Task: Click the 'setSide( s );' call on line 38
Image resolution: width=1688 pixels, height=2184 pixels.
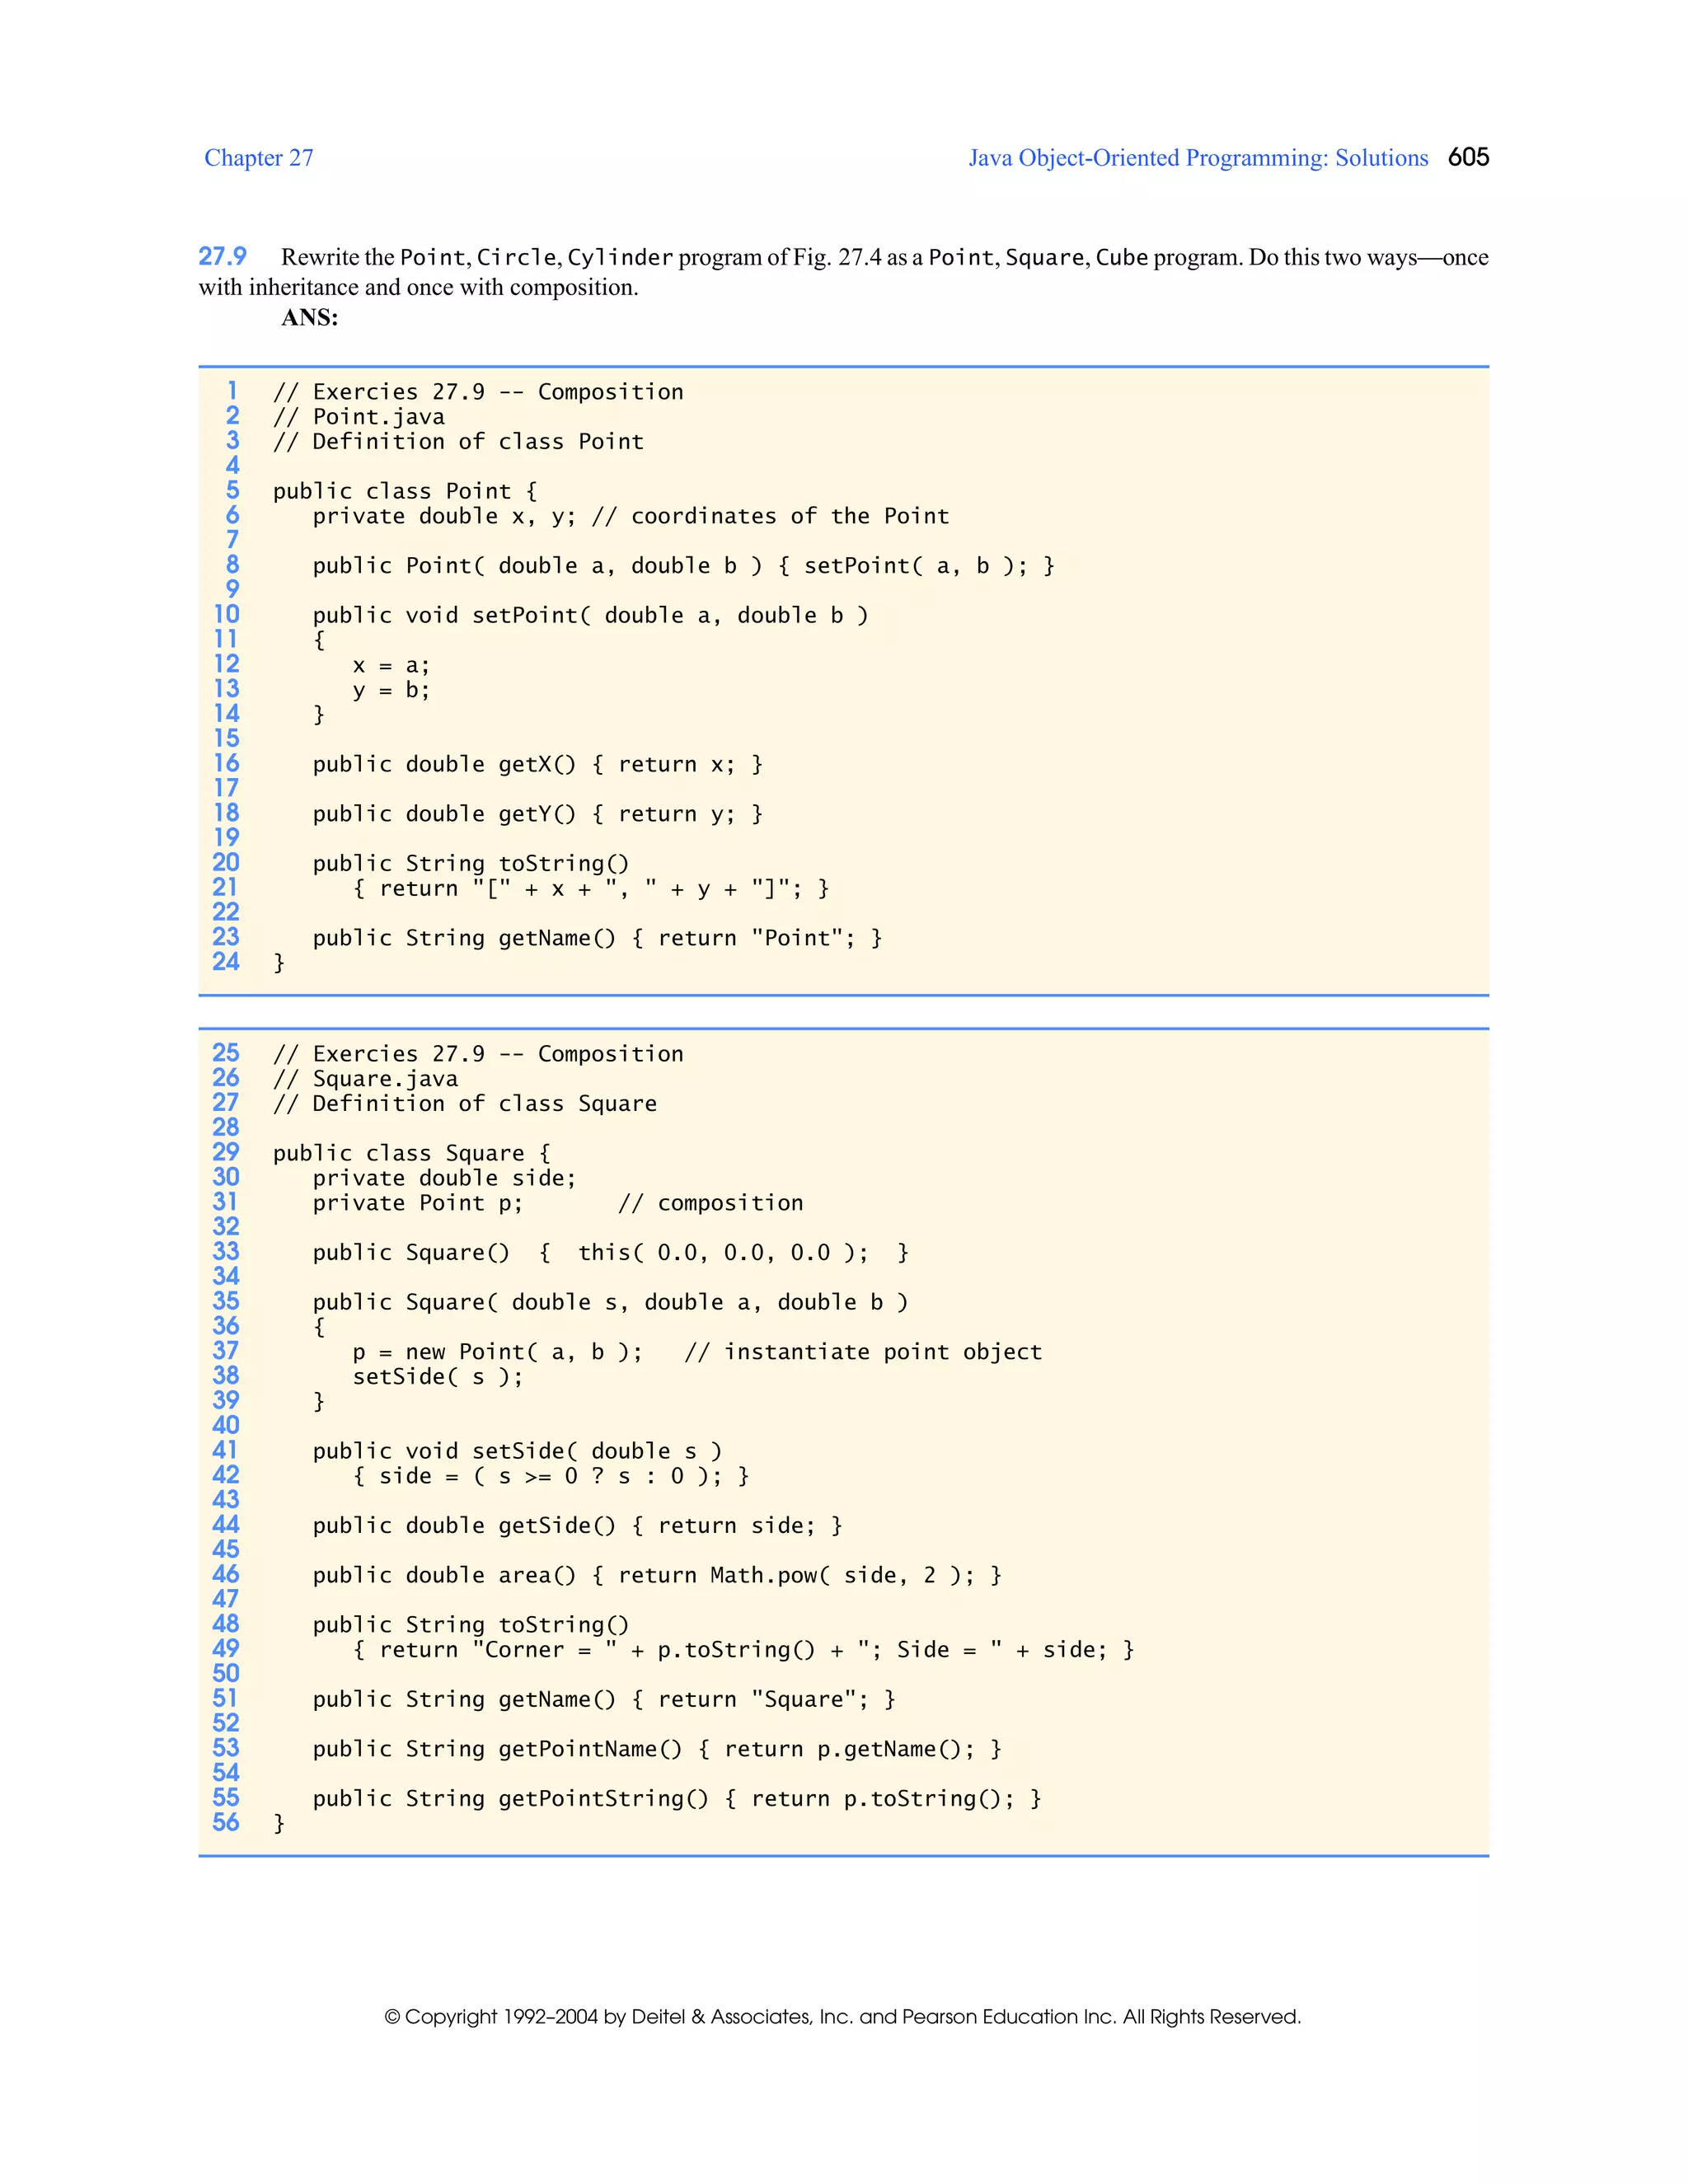Action: click(x=438, y=1377)
